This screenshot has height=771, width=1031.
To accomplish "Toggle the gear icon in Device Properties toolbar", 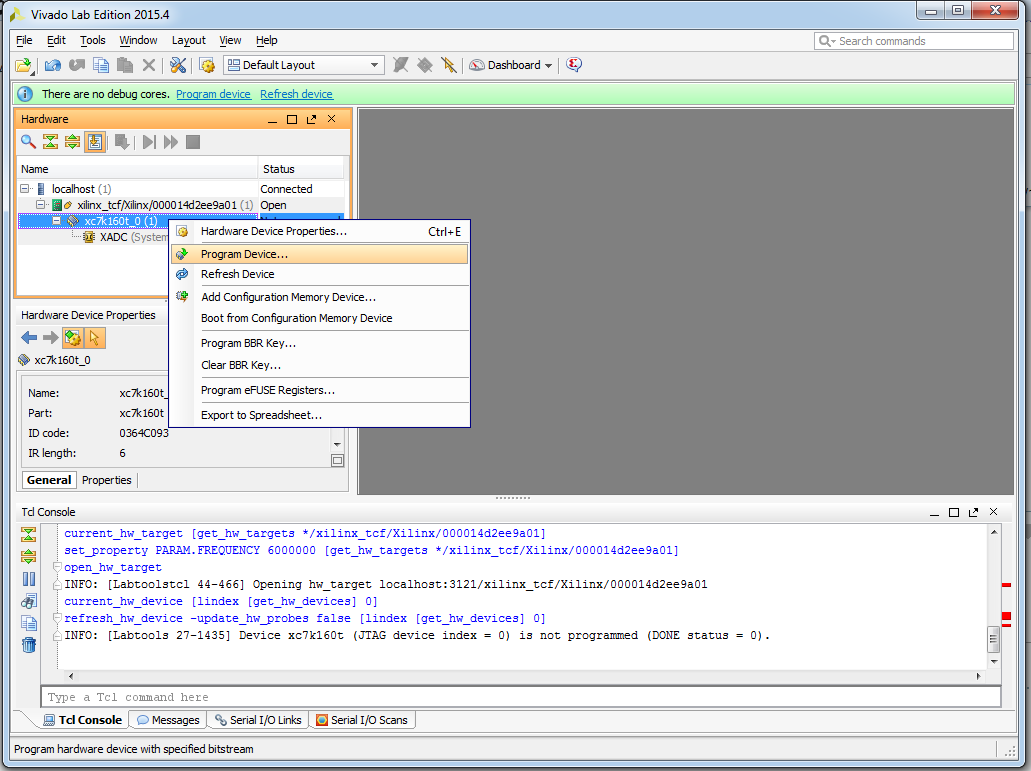I will coord(72,338).
